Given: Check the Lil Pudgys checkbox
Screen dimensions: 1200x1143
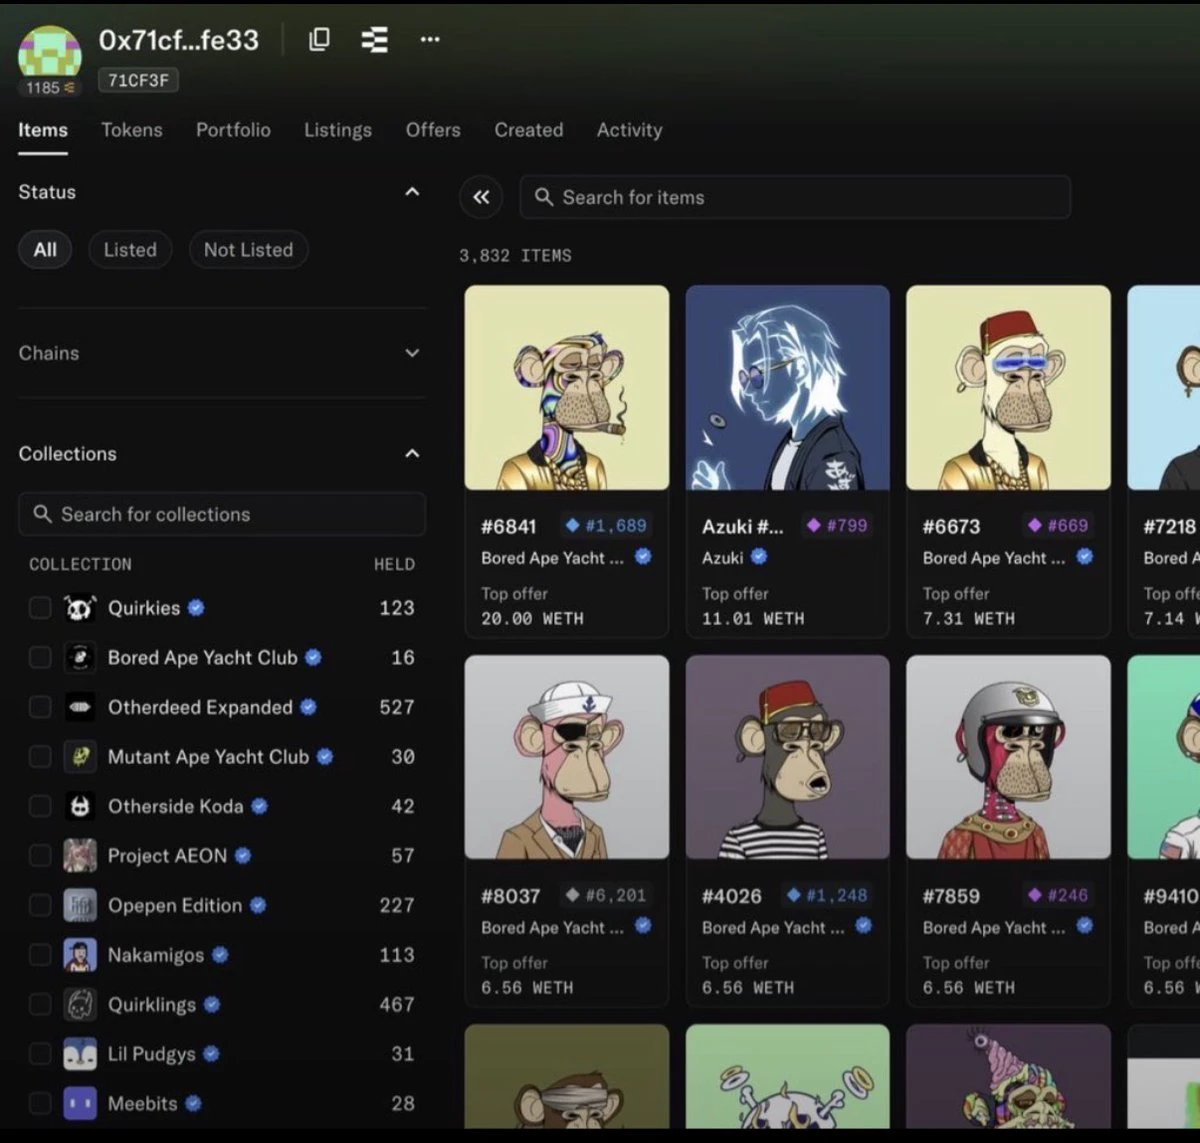Looking at the screenshot, I should (x=40, y=1054).
